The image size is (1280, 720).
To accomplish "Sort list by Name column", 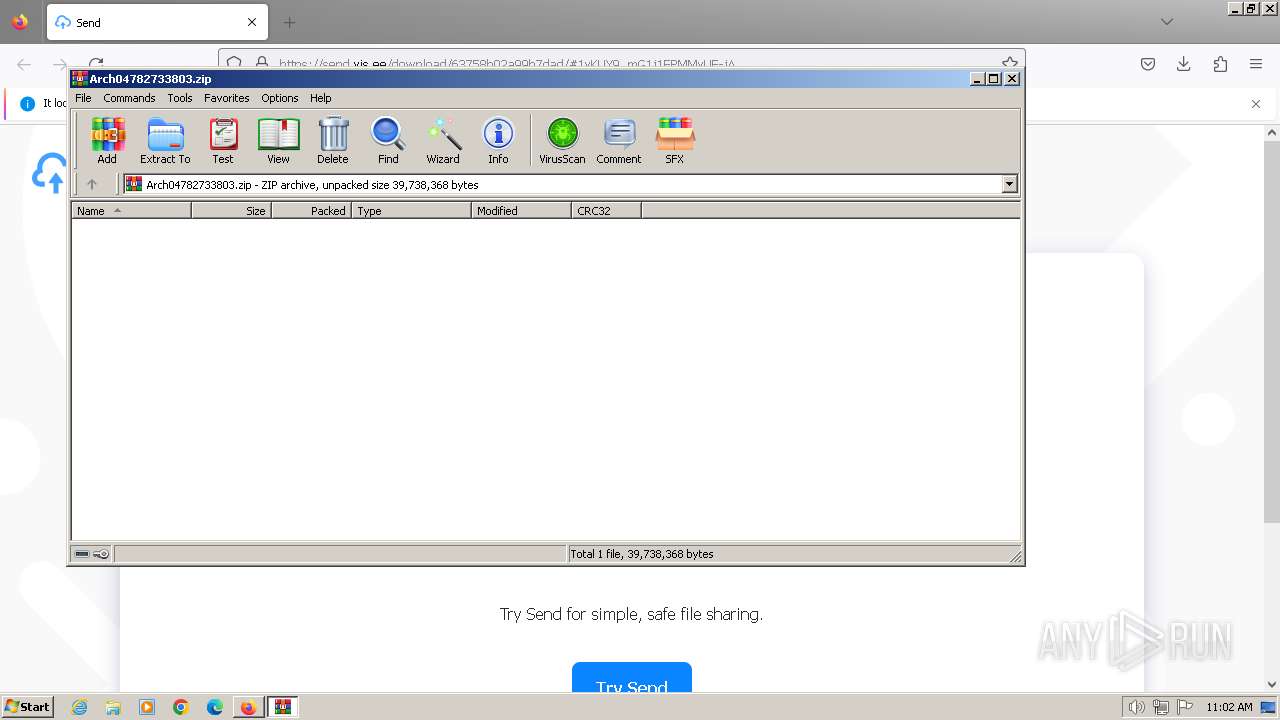I will pyautogui.click(x=131, y=210).
